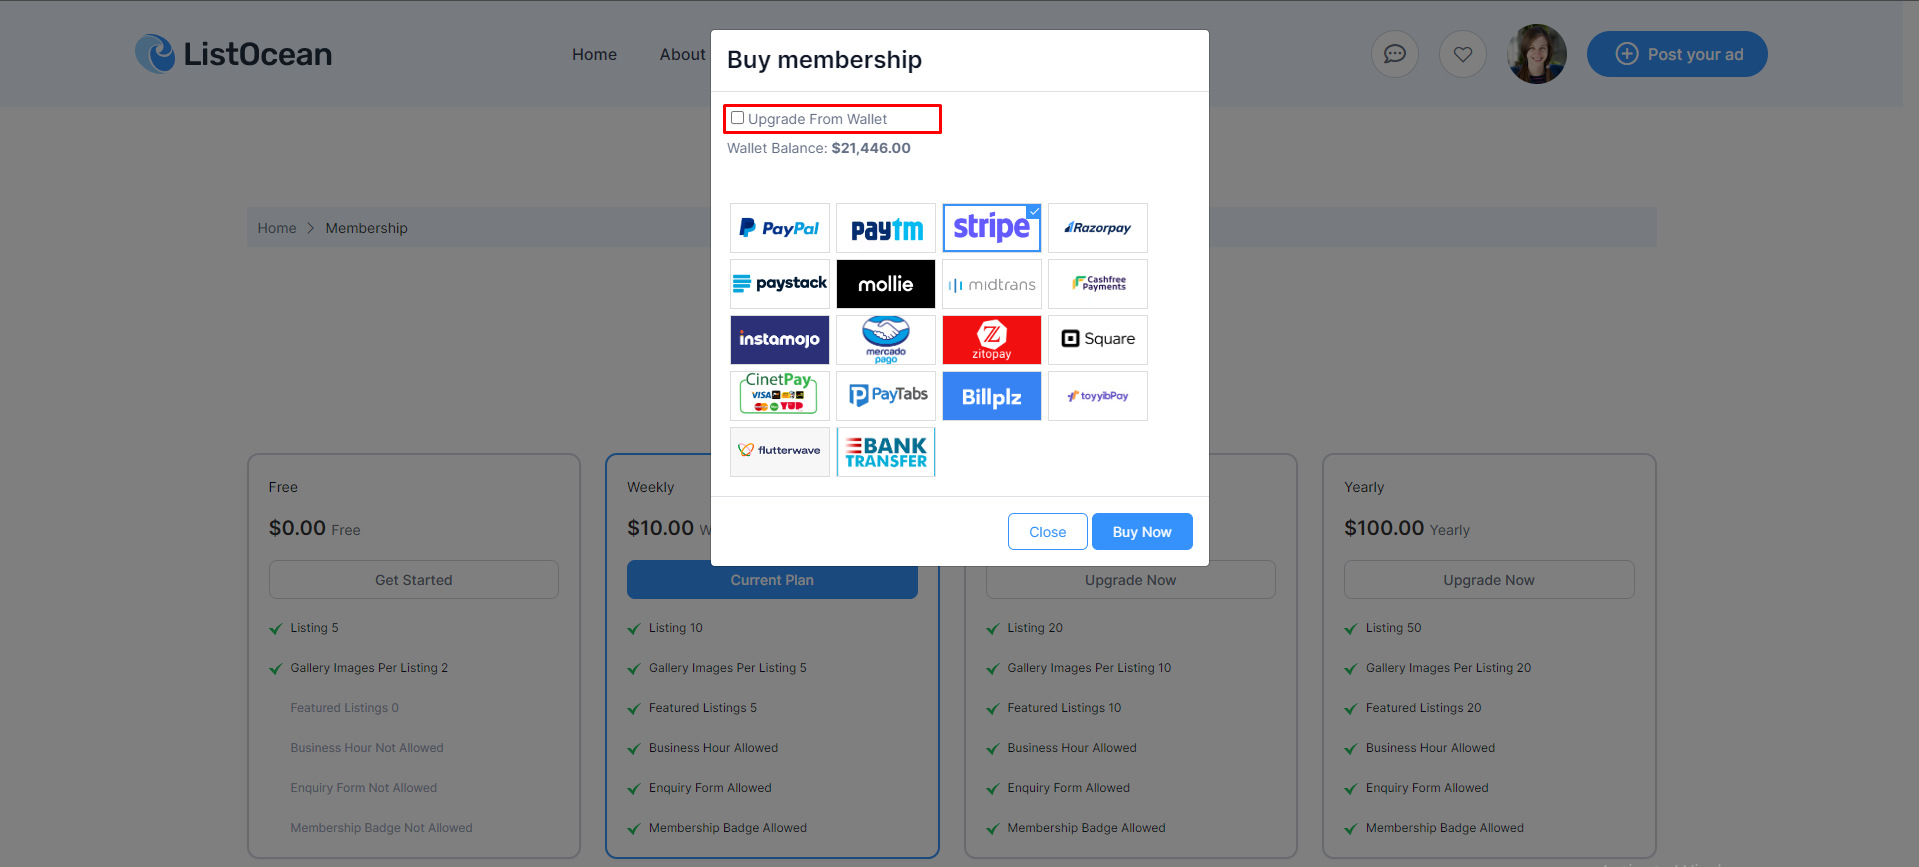
Task: Select Flutterwave payment gateway
Action: [780, 452]
